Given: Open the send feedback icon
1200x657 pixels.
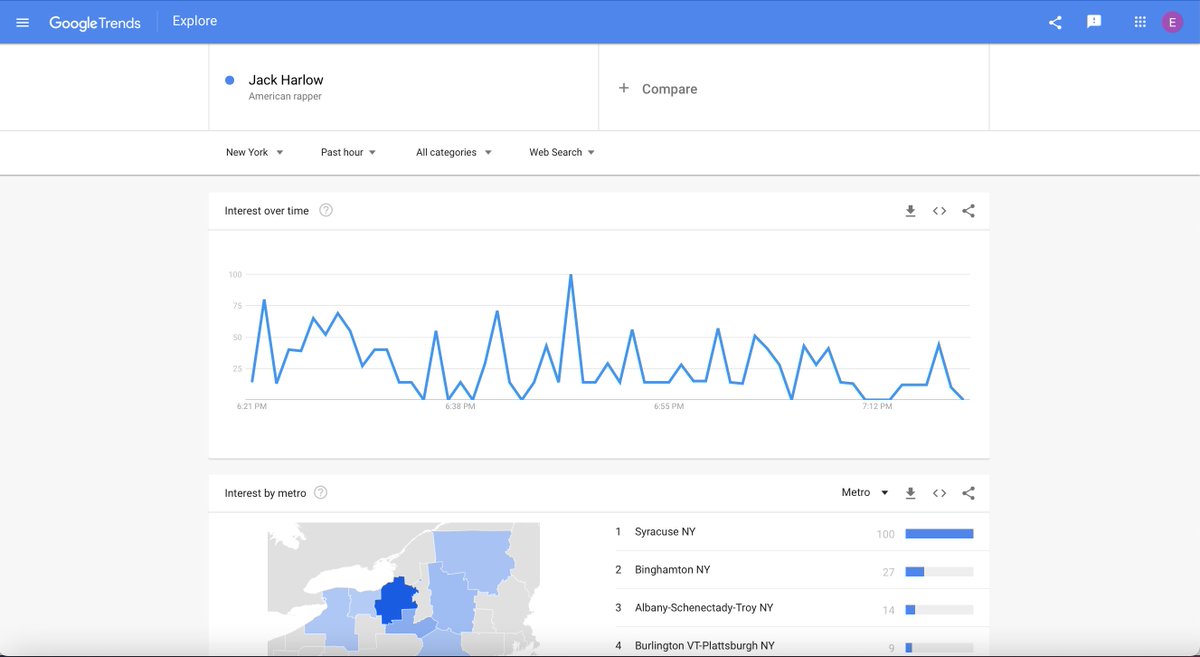Looking at the screenshot, I should point(1094,22).
